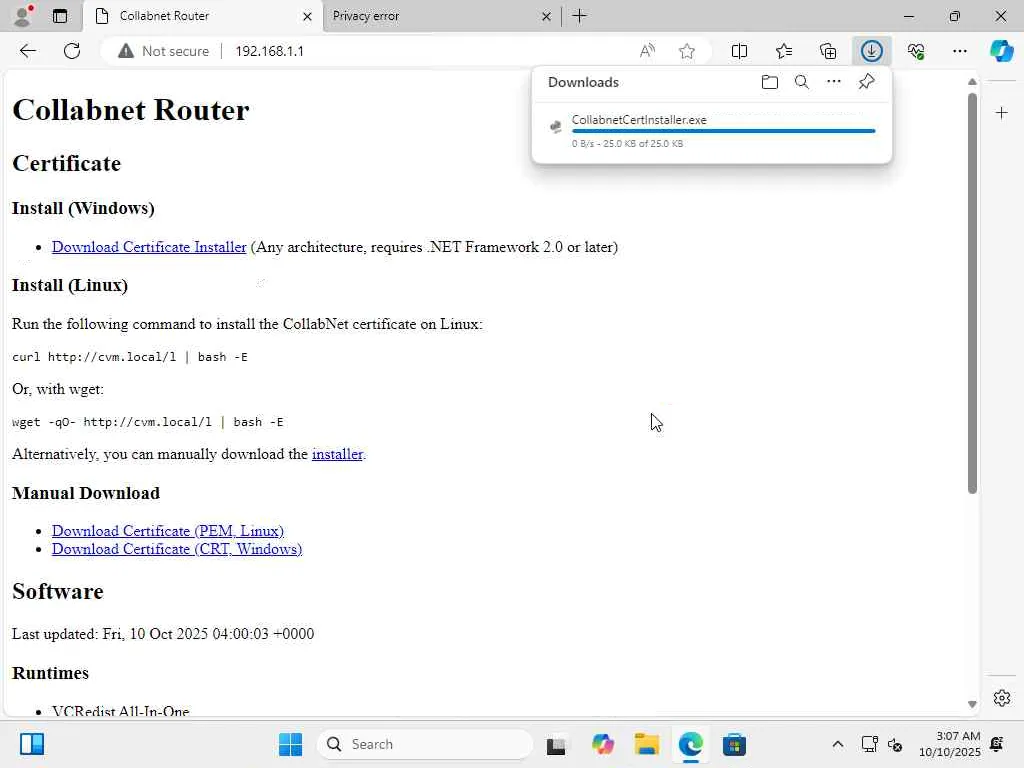Open clock showing 3:07 AM
This screenshot has height=768, width=1024.
coord(950,744)
